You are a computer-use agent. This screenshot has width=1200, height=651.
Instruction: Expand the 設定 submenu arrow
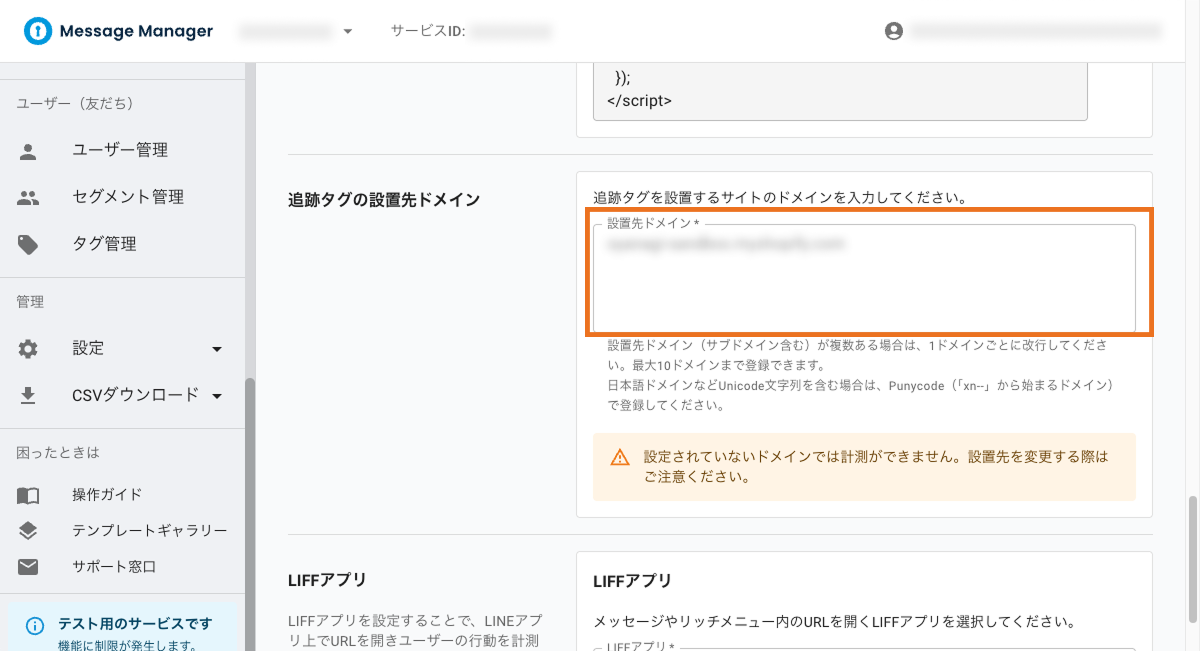(217, 349)
